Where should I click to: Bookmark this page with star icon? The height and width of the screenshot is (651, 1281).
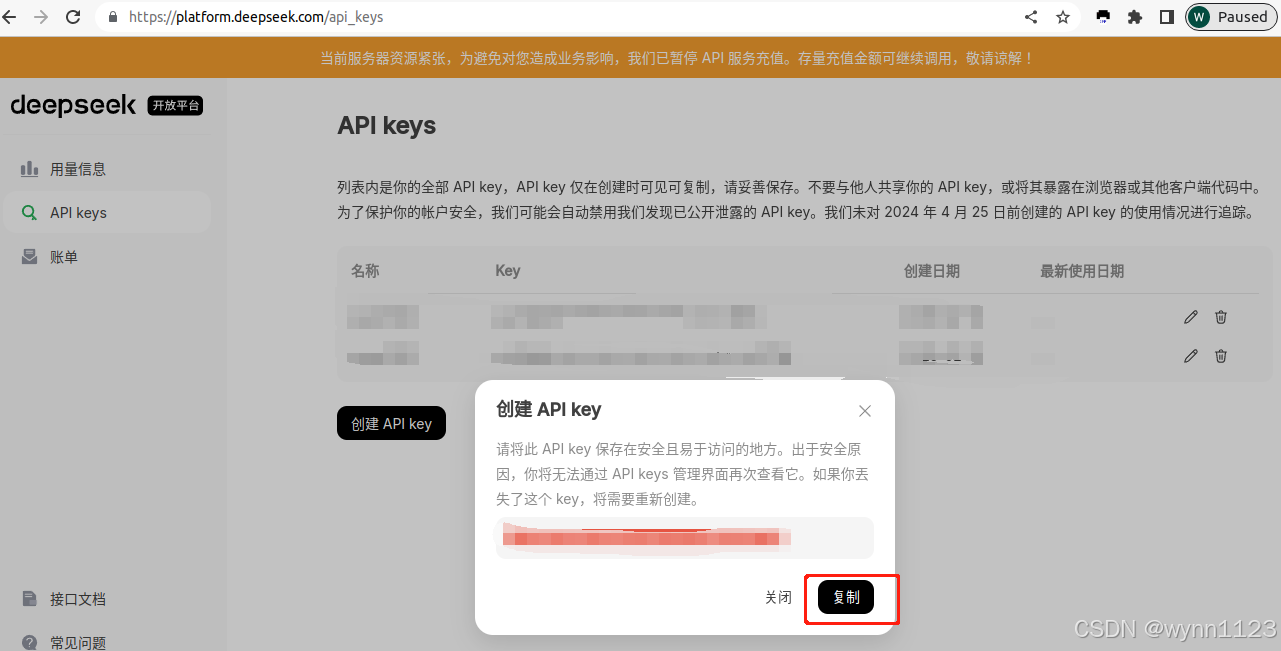click(x=1063, y=17)
